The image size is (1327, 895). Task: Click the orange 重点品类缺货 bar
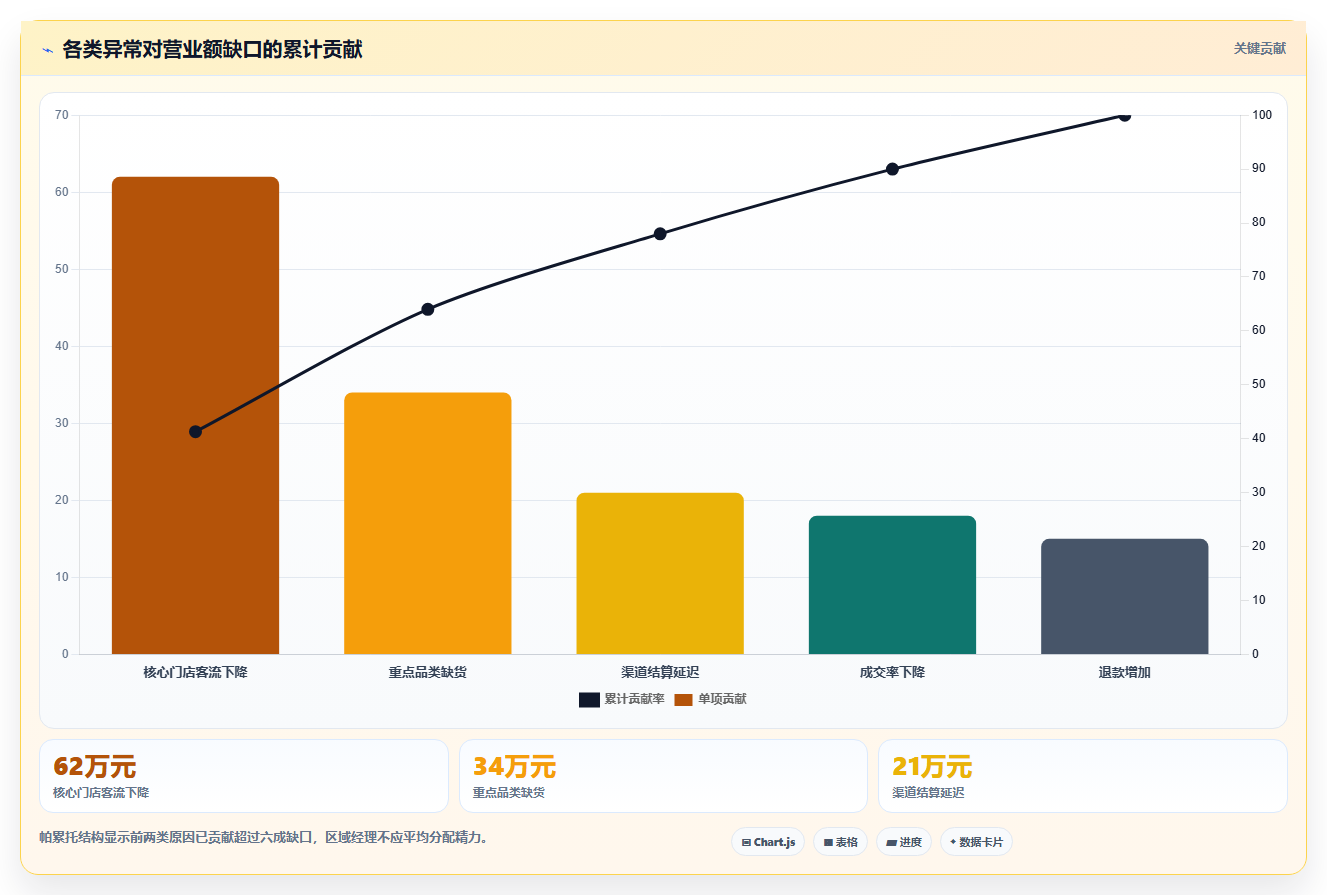coord(428,523)
